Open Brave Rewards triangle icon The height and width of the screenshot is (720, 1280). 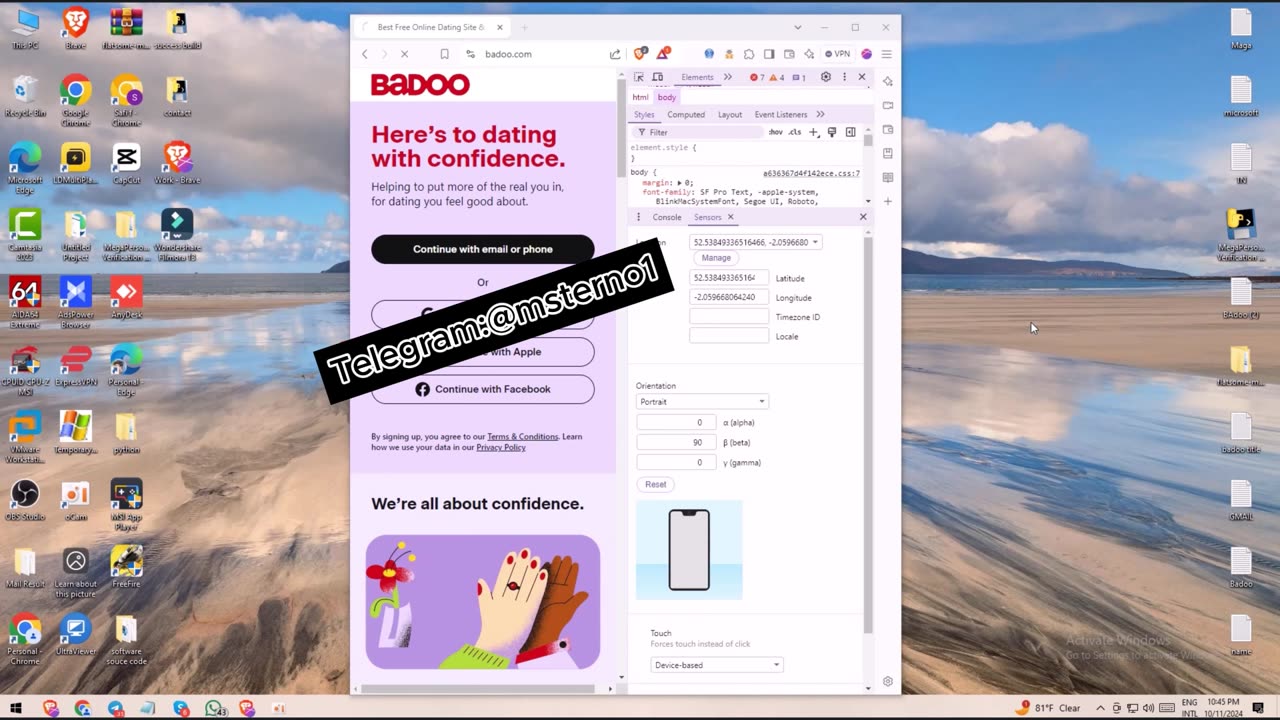pyautogui.click(x=665, y=53)
